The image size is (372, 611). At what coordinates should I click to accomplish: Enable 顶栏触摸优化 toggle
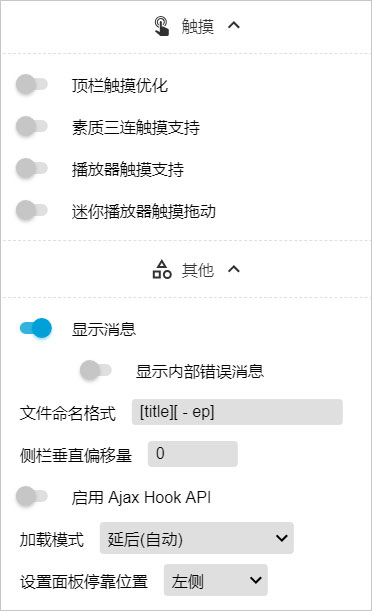tap(32, 85)
